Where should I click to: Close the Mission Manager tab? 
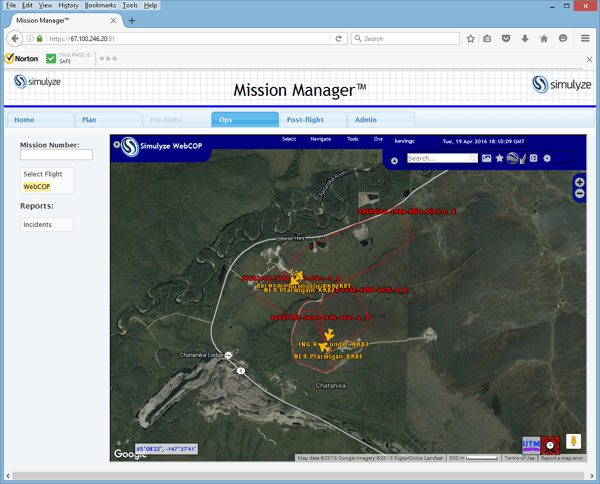coord(113,21)
